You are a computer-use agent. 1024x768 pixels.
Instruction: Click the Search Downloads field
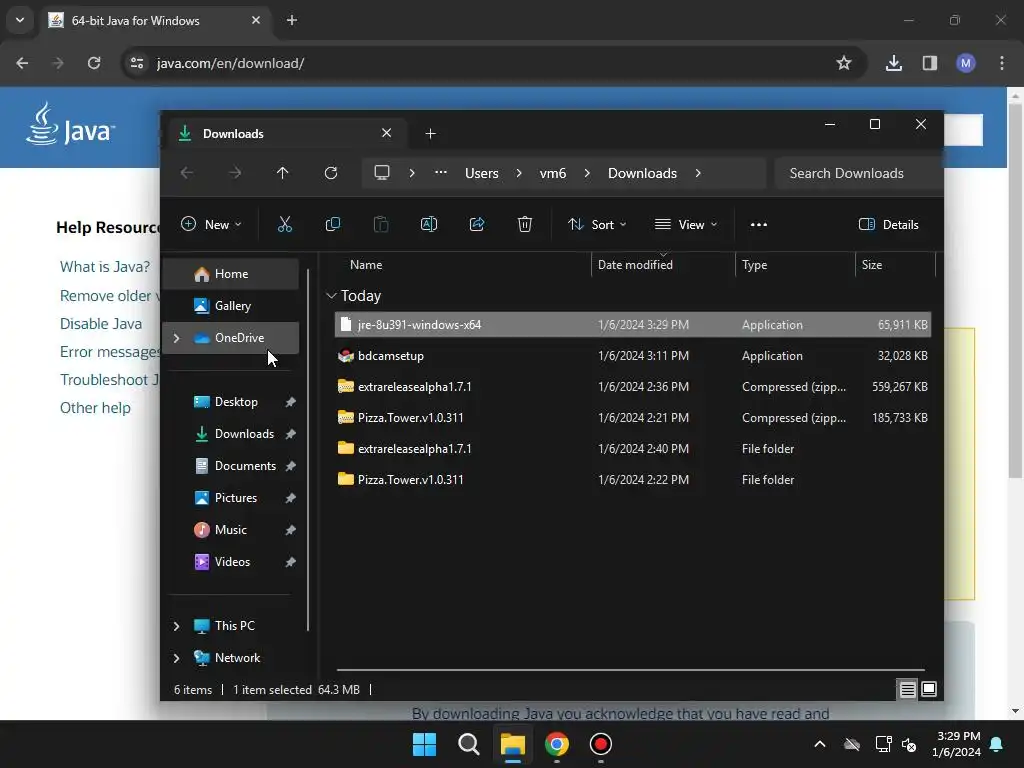tap(859, 173)
